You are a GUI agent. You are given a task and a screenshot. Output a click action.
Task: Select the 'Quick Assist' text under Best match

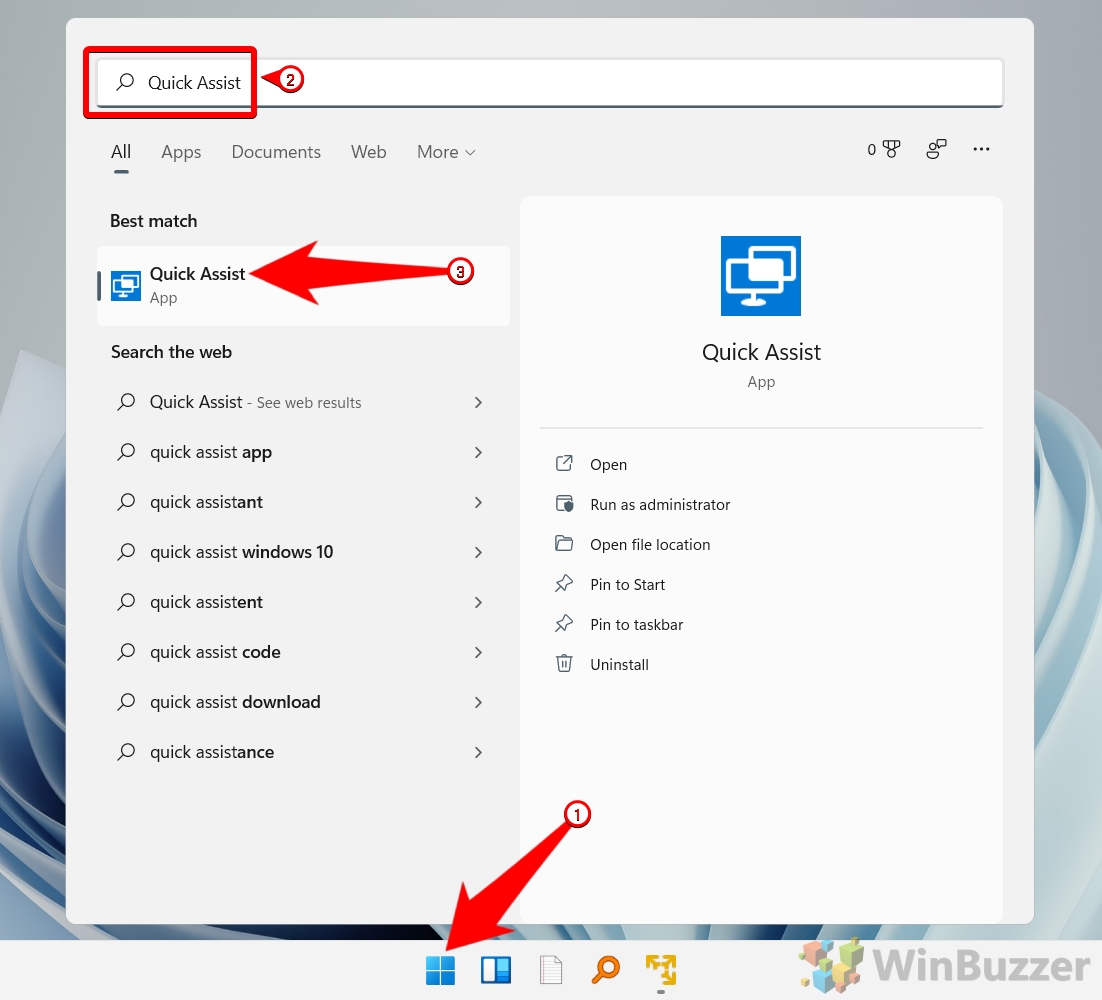tap(197, 273)
